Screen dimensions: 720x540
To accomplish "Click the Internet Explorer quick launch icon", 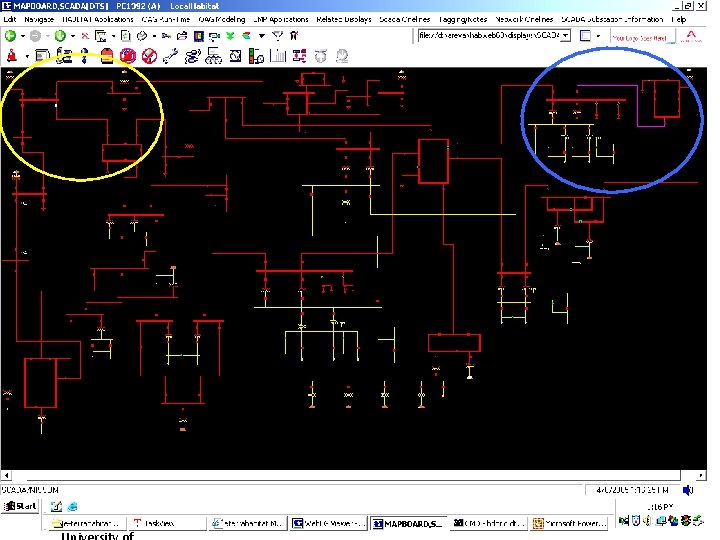I will [x=73, y=506].
